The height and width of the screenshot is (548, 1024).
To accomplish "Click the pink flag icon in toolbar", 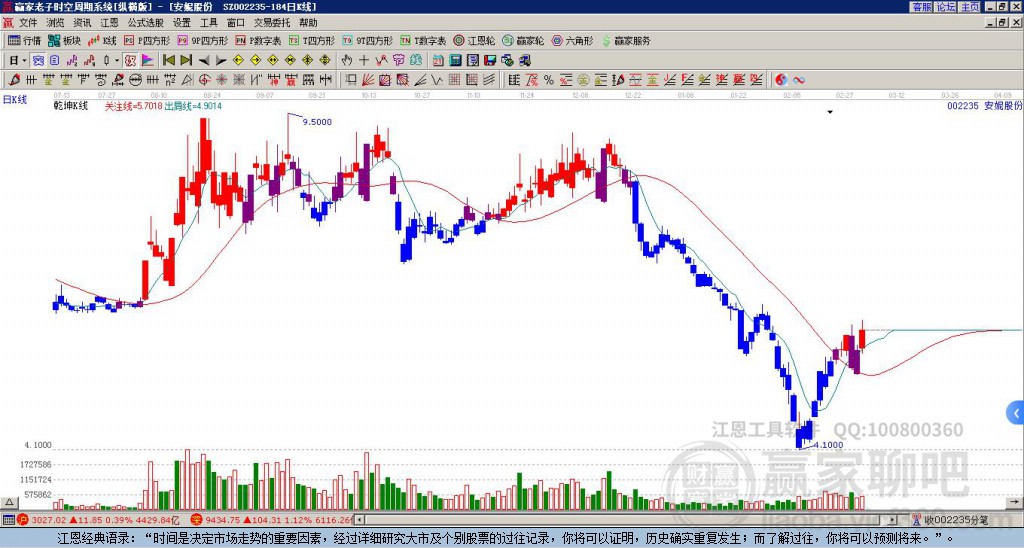I will 148,61.
